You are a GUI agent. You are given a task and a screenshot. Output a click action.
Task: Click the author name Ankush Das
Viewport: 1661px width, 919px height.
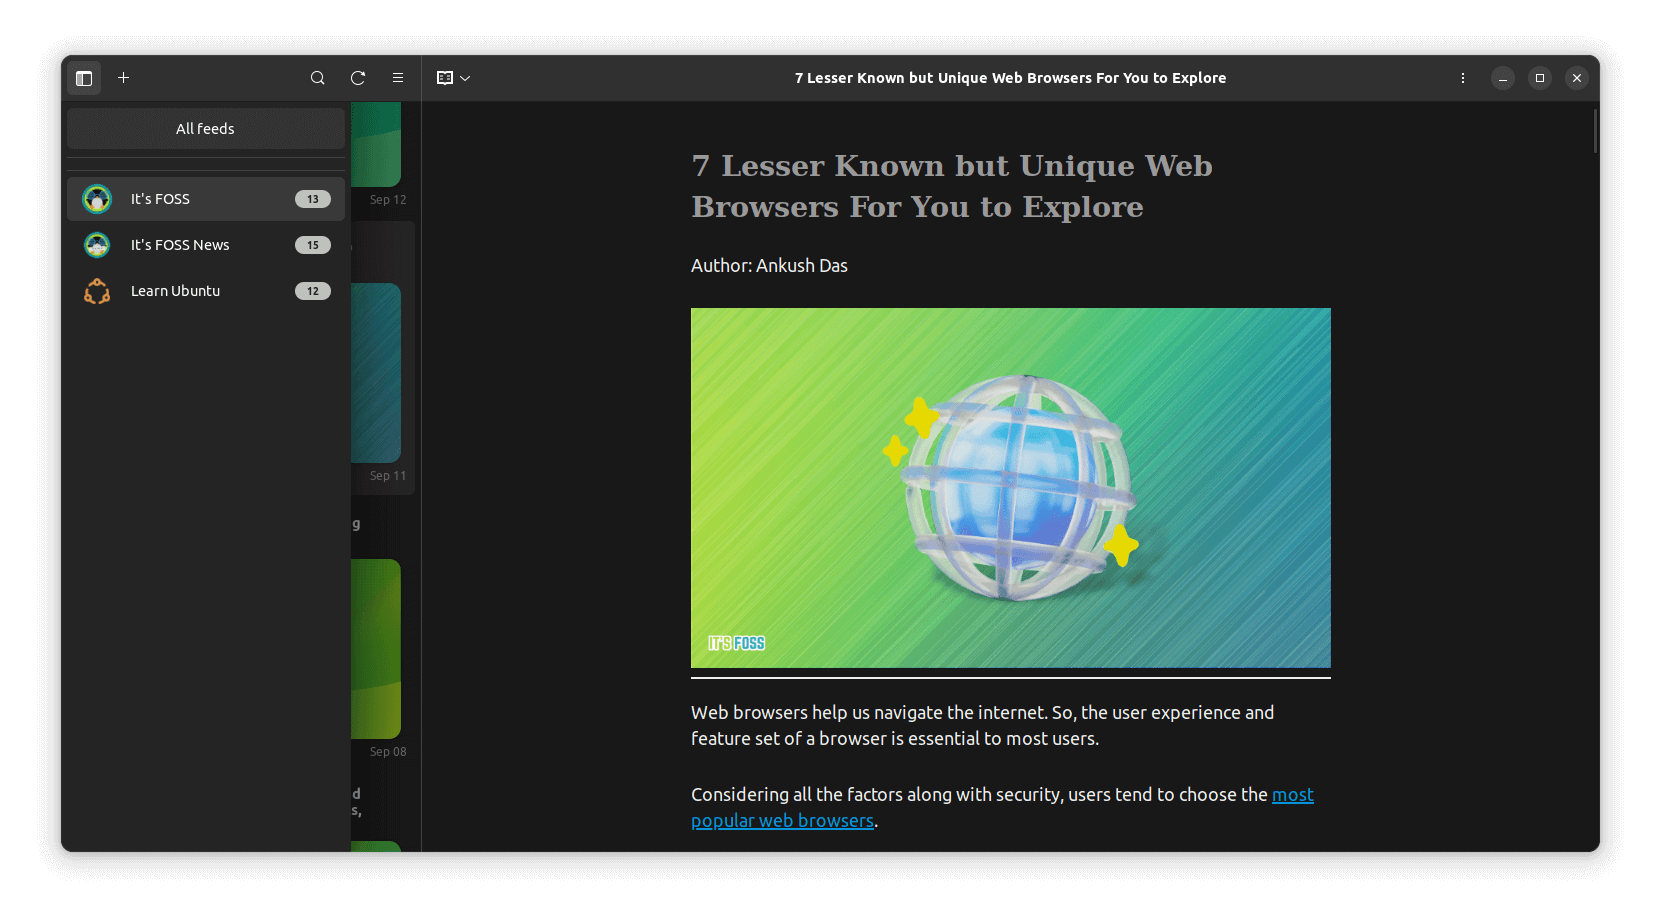[x=801, y=265]
